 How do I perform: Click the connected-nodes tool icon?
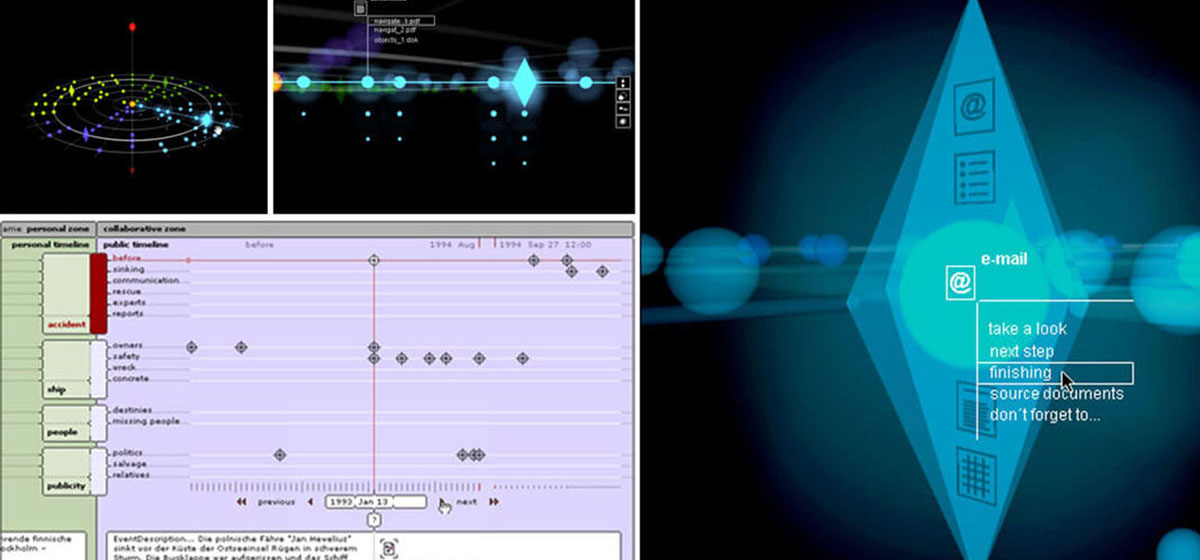623,109
